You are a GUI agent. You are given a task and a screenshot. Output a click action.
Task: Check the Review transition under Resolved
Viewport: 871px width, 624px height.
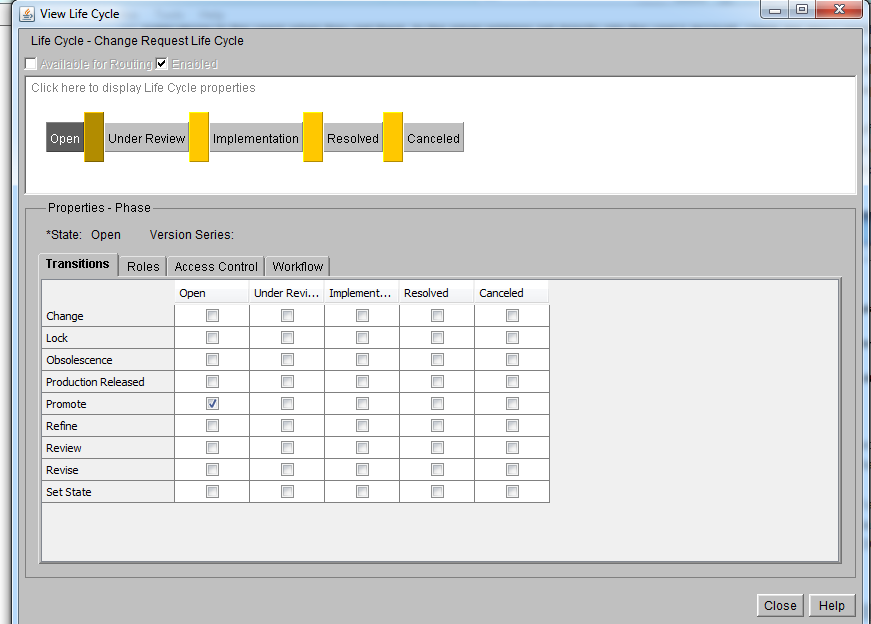point(437,447)
